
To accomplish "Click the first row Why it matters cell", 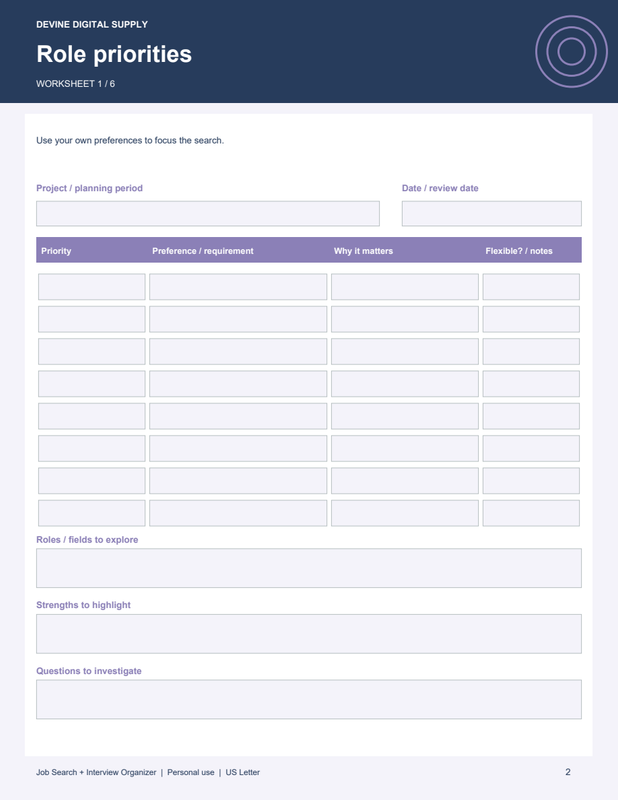I will coord(405,287).
